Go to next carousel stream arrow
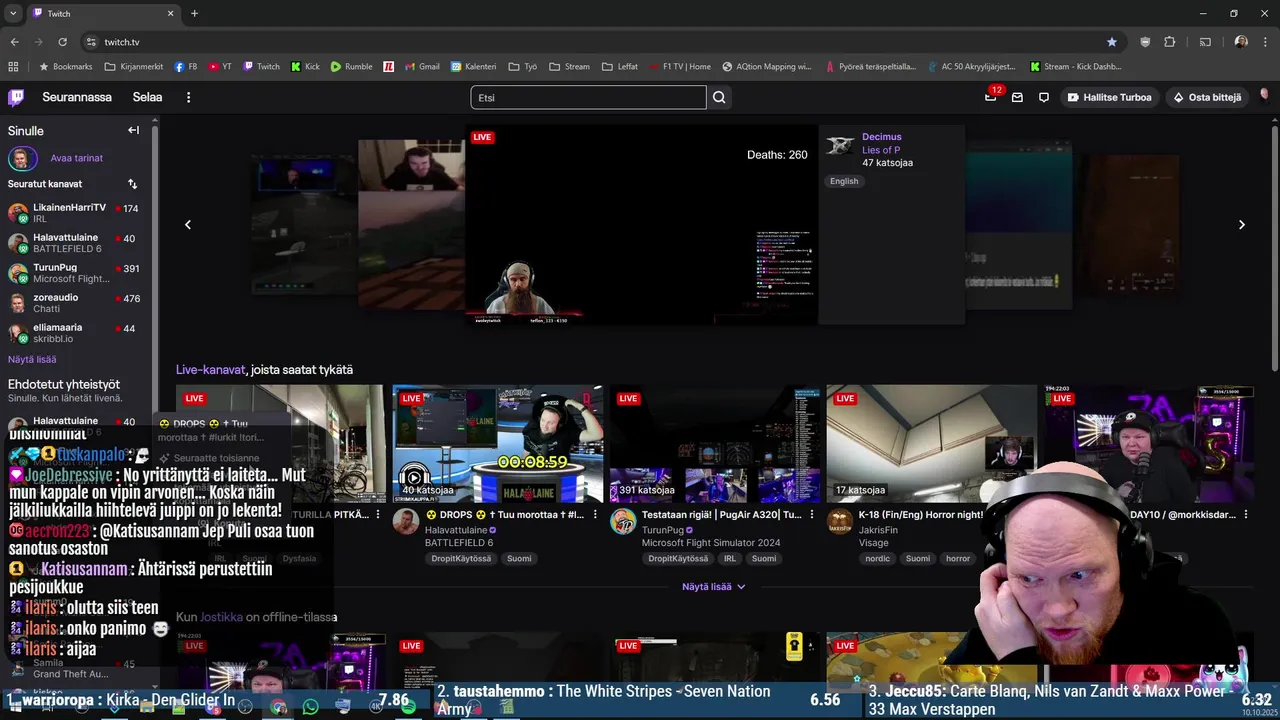Image resolution: width=1280 pixels, height=720 pixels. (x=1242, y=225)
